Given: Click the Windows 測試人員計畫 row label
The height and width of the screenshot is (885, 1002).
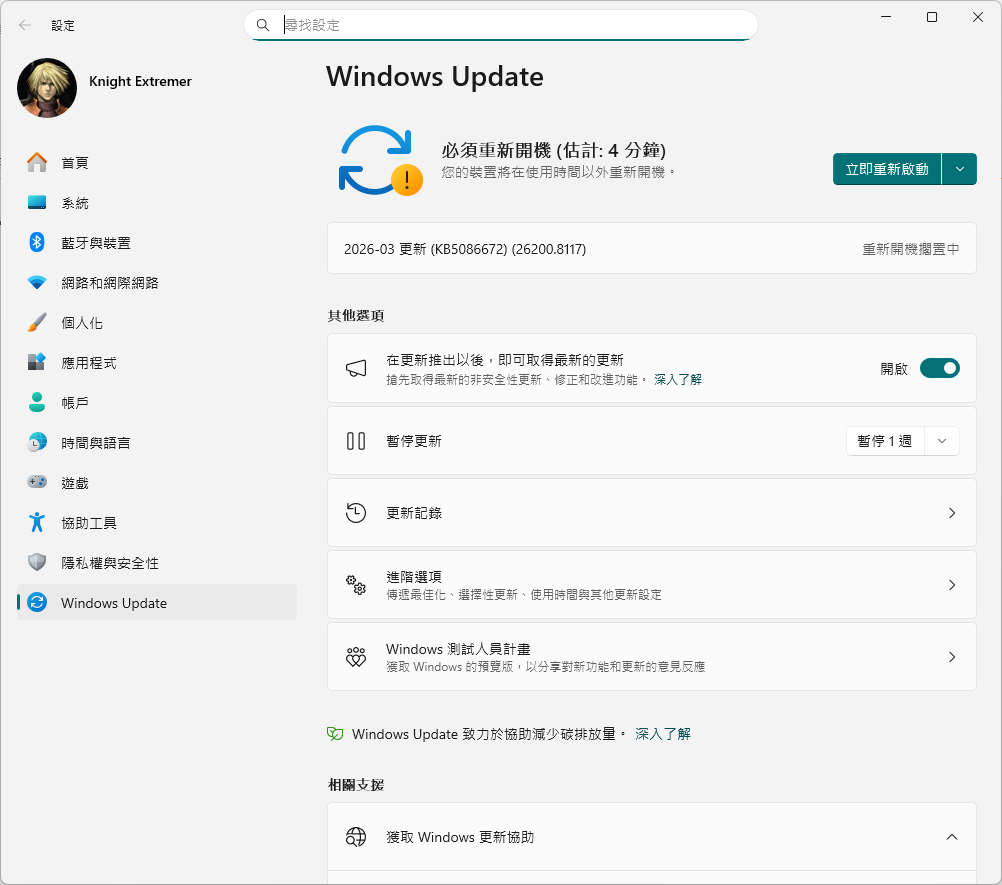Looking at the screenshot, I should click(x=458, y=649).
